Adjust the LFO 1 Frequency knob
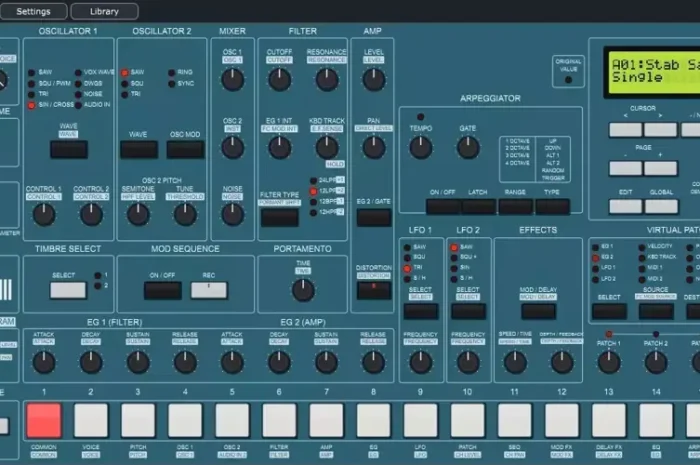 click(421, 362)
